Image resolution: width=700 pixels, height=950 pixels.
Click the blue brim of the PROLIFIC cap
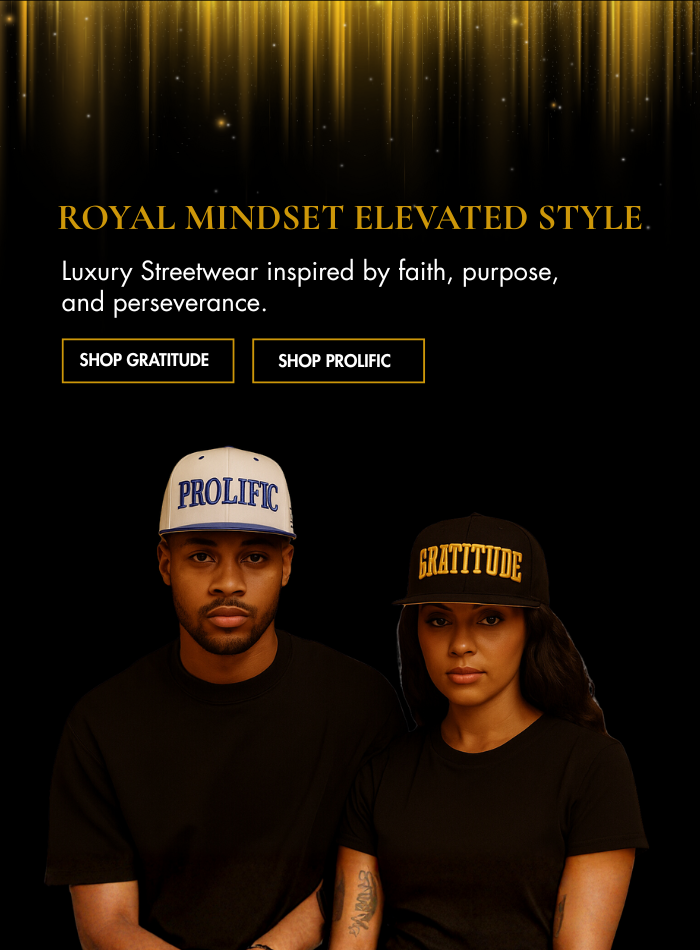[227, 530]
